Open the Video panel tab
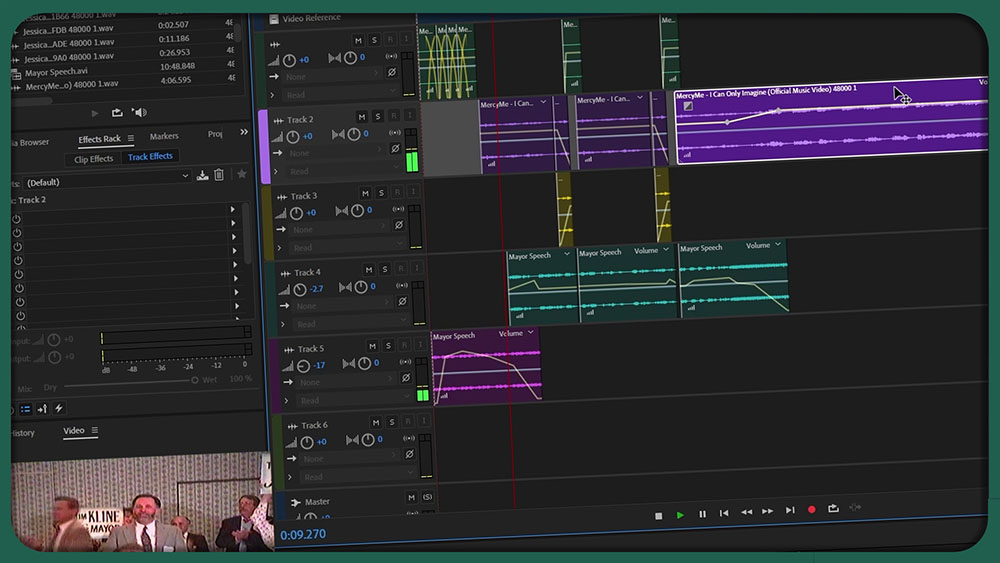This screenshot has width=1000, height=563. 73,430
